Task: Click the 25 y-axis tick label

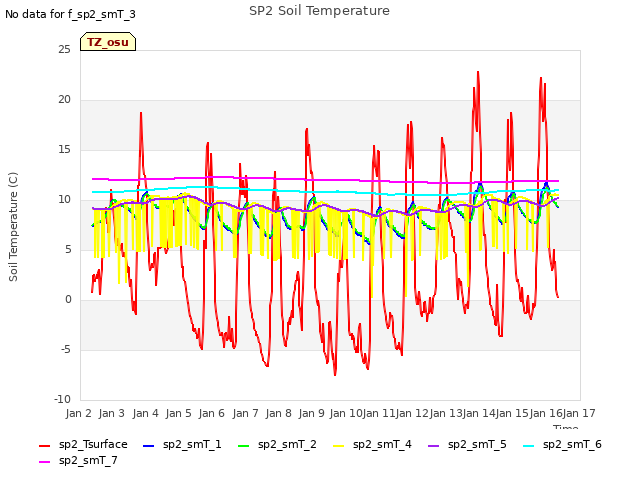Action: (64, 49)
